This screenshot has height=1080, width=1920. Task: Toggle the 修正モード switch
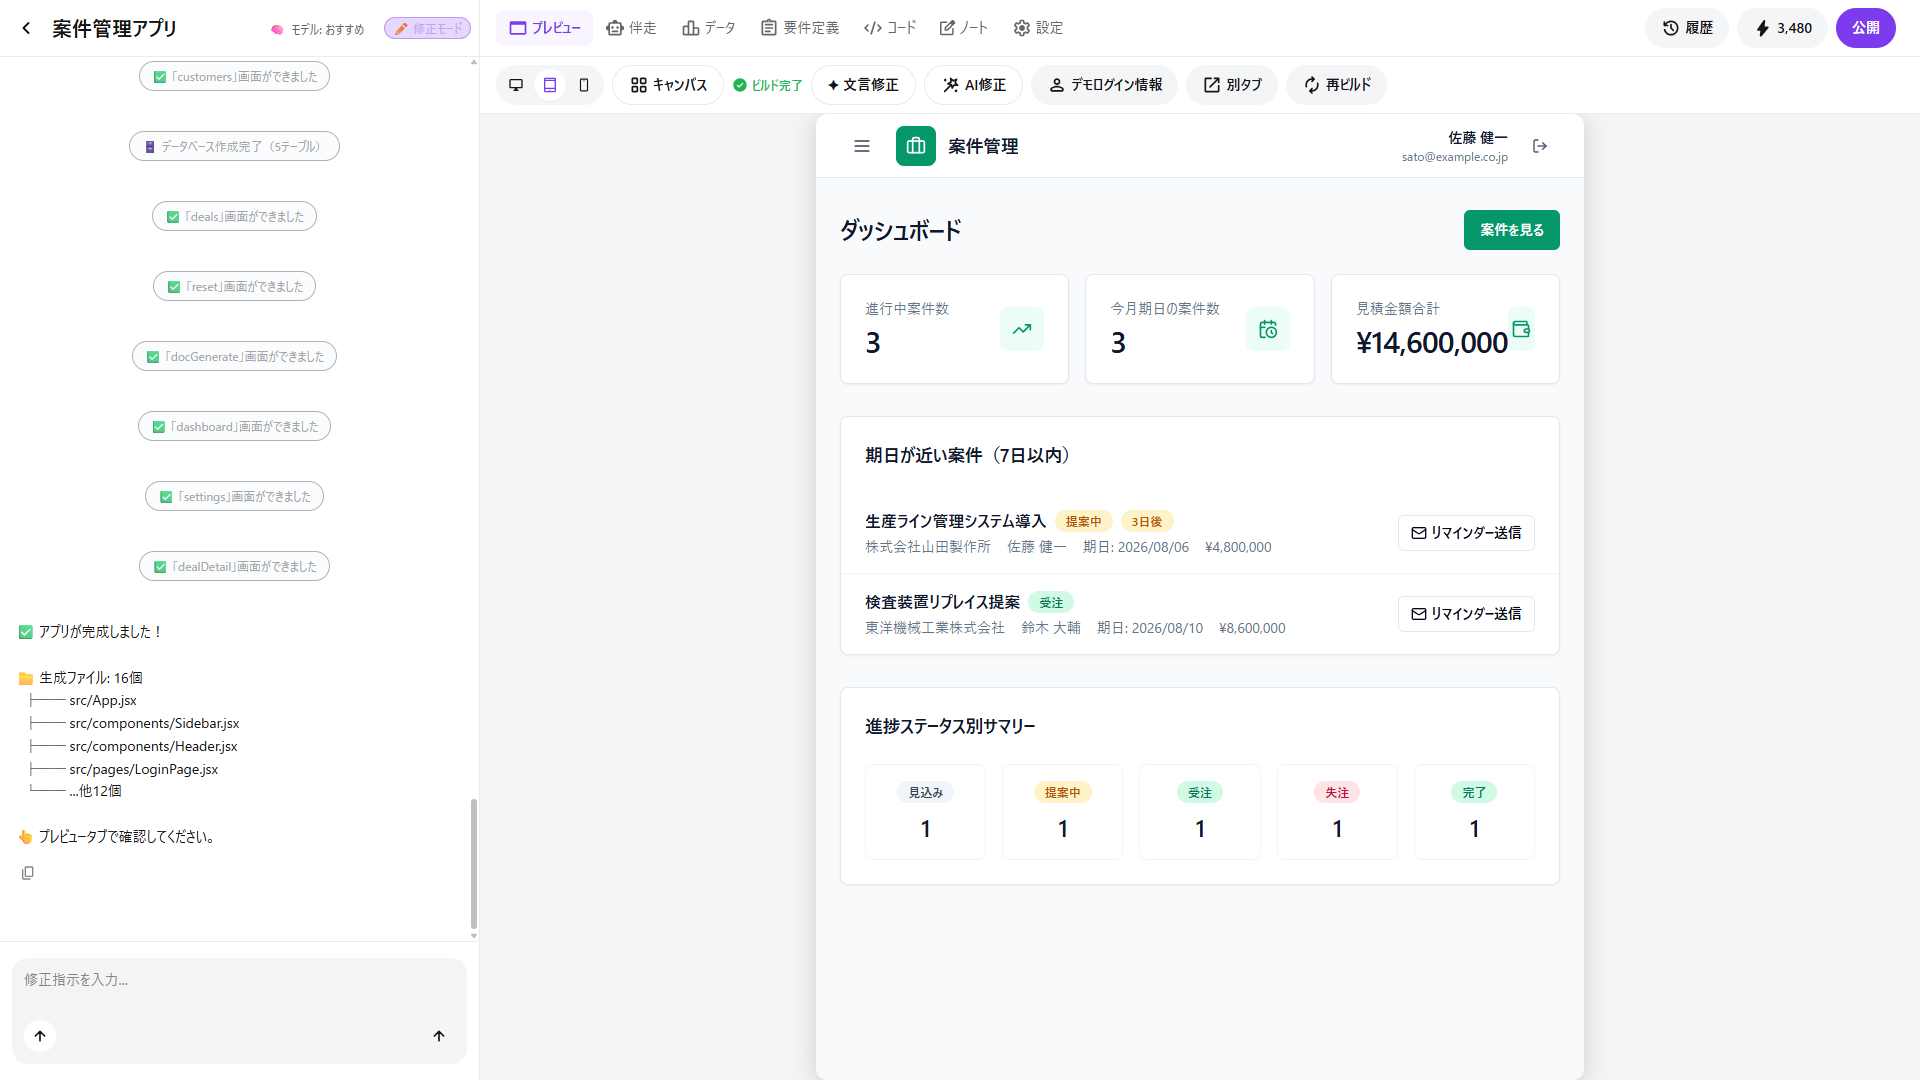point(428,29)
